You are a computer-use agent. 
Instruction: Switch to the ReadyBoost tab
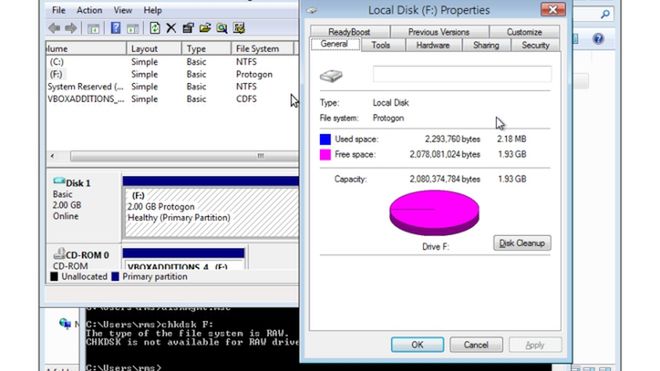point(349,32)
